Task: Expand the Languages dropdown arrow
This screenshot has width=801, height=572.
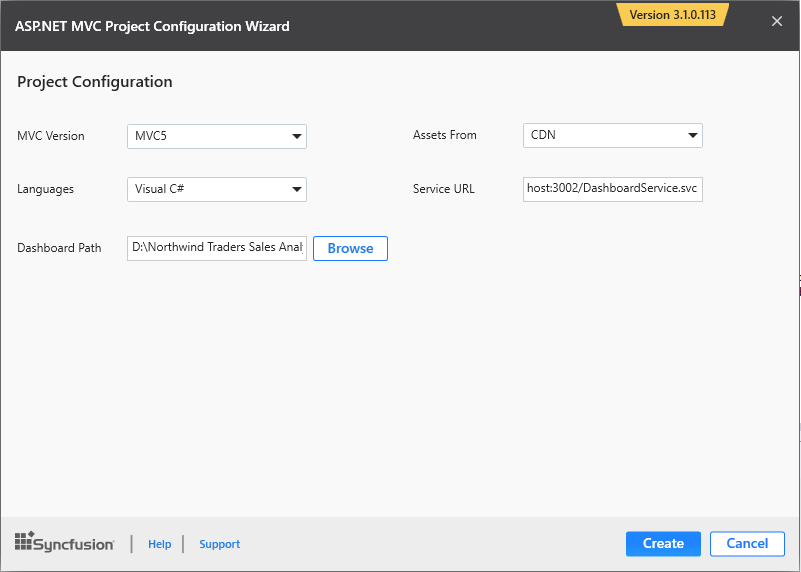Action: [x=297, y=189]
